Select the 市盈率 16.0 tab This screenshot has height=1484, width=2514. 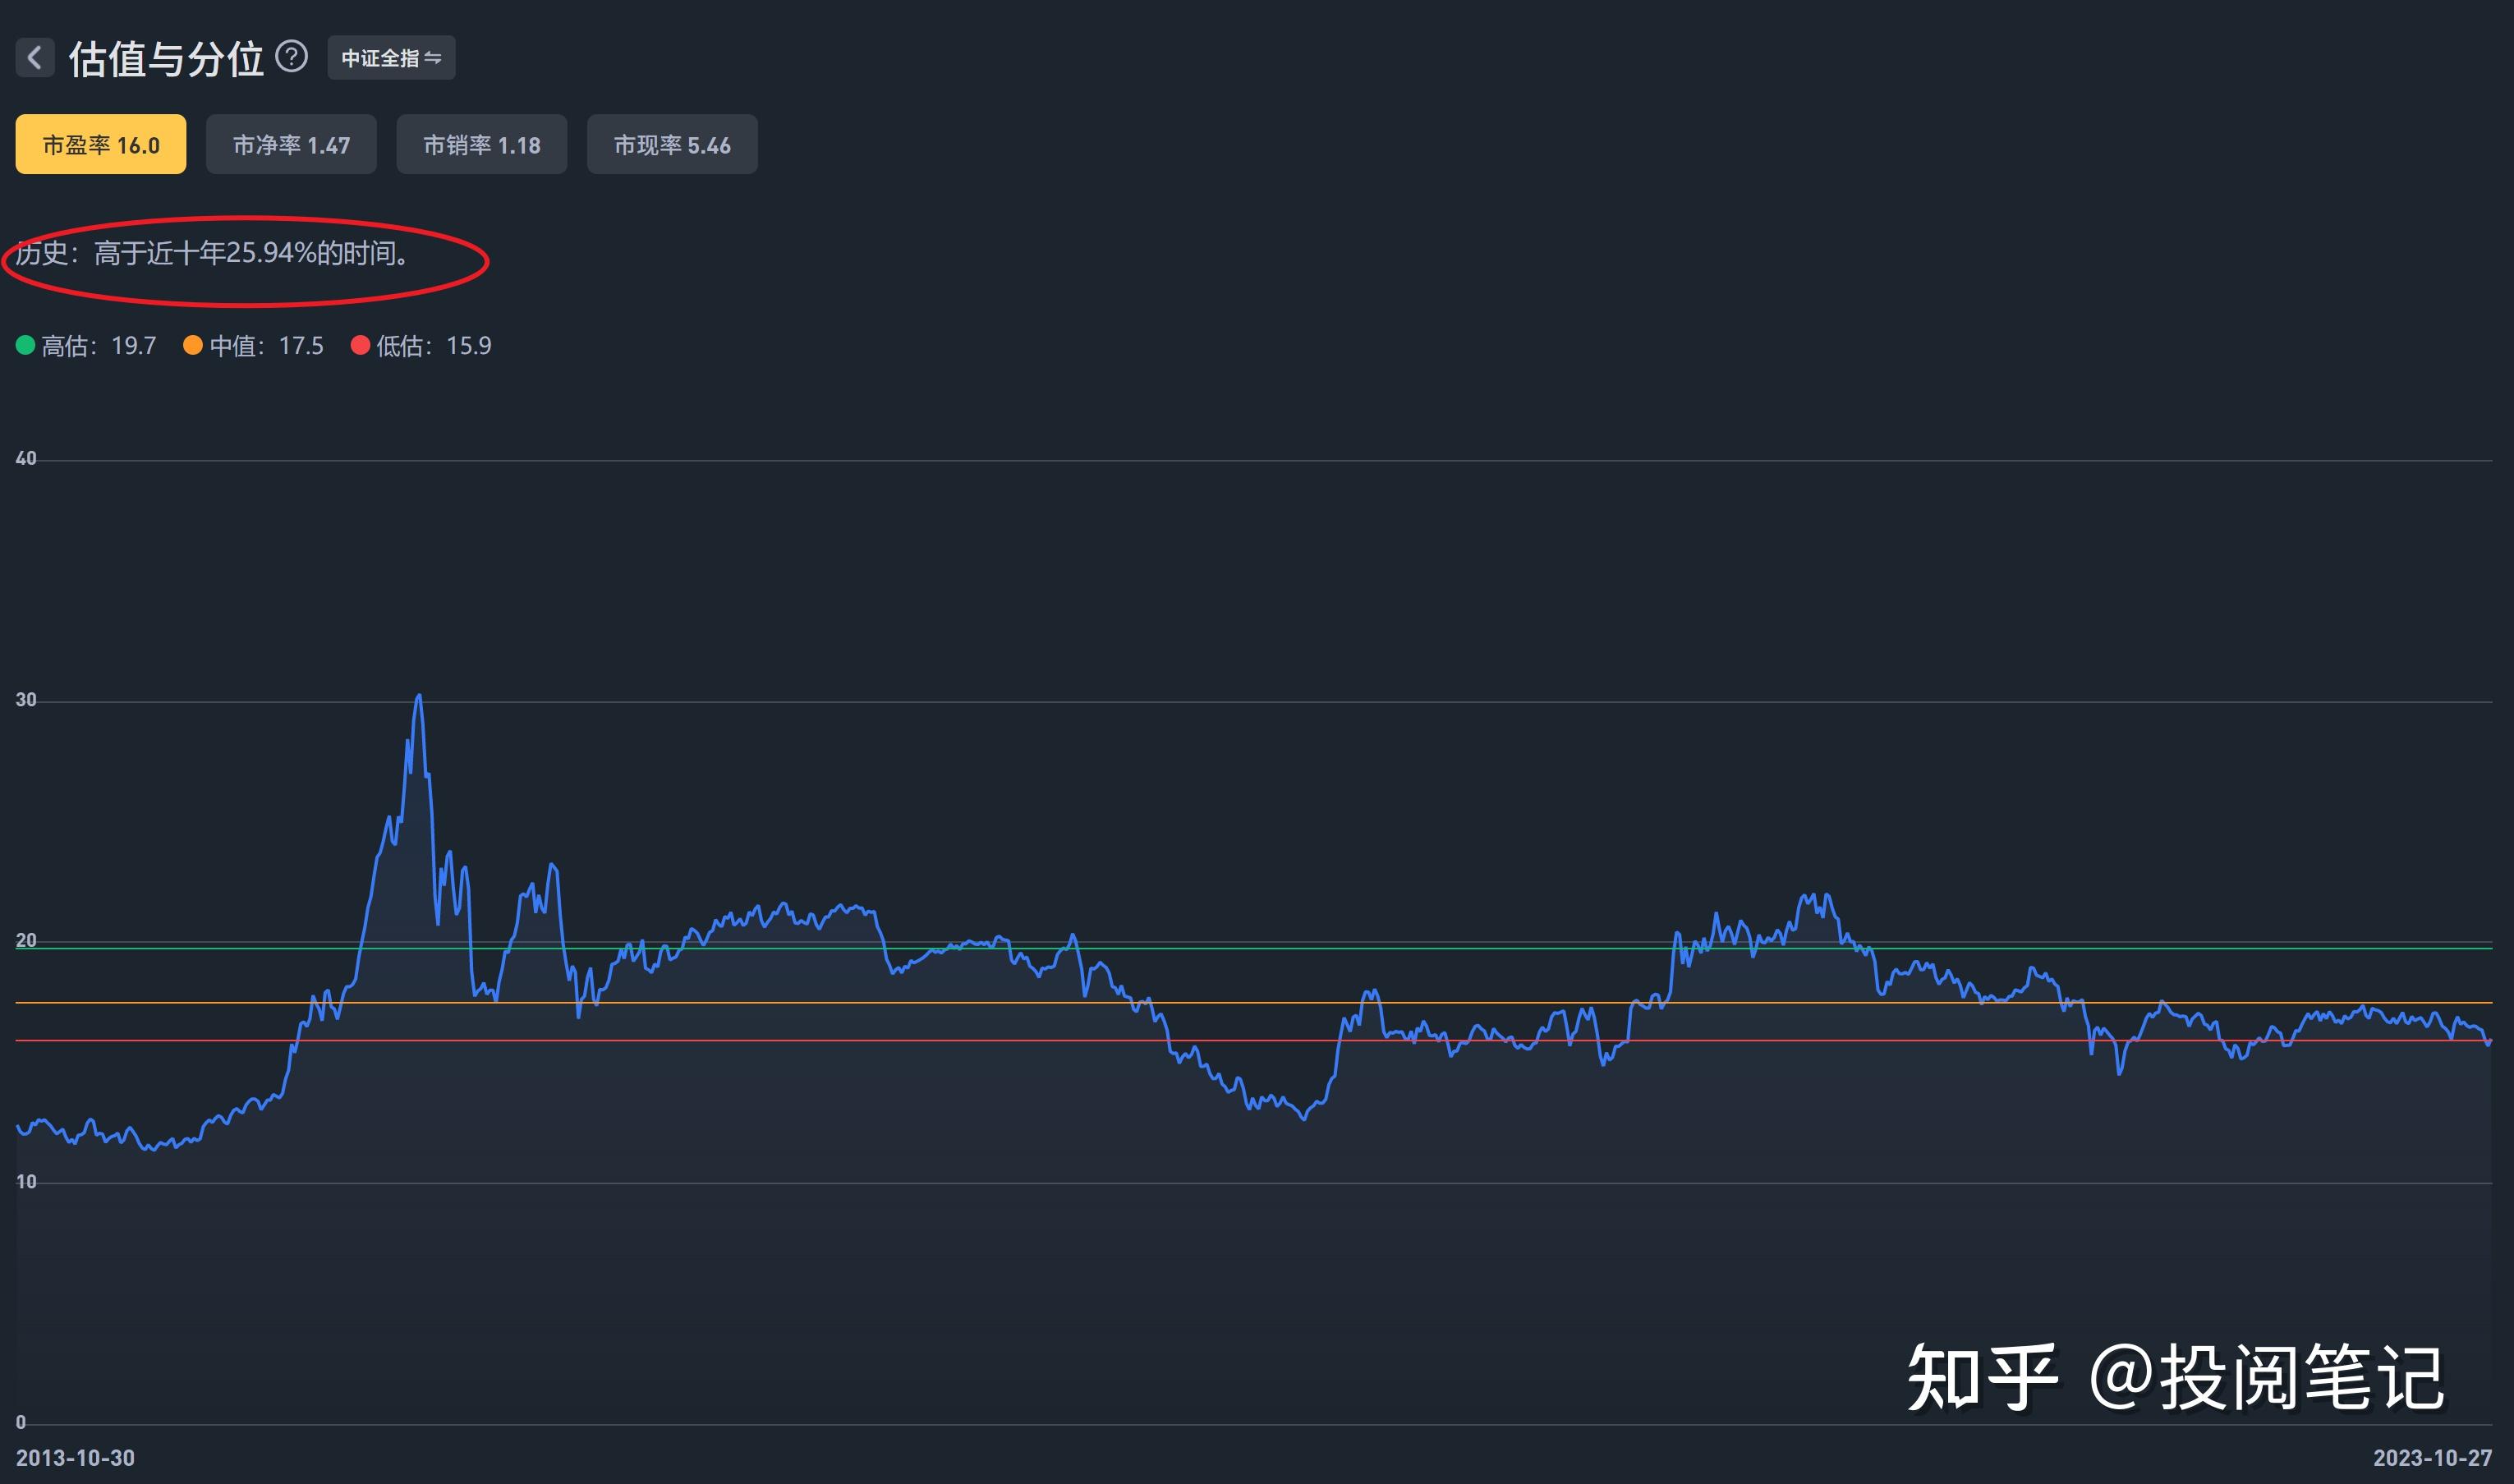[101, 145]
